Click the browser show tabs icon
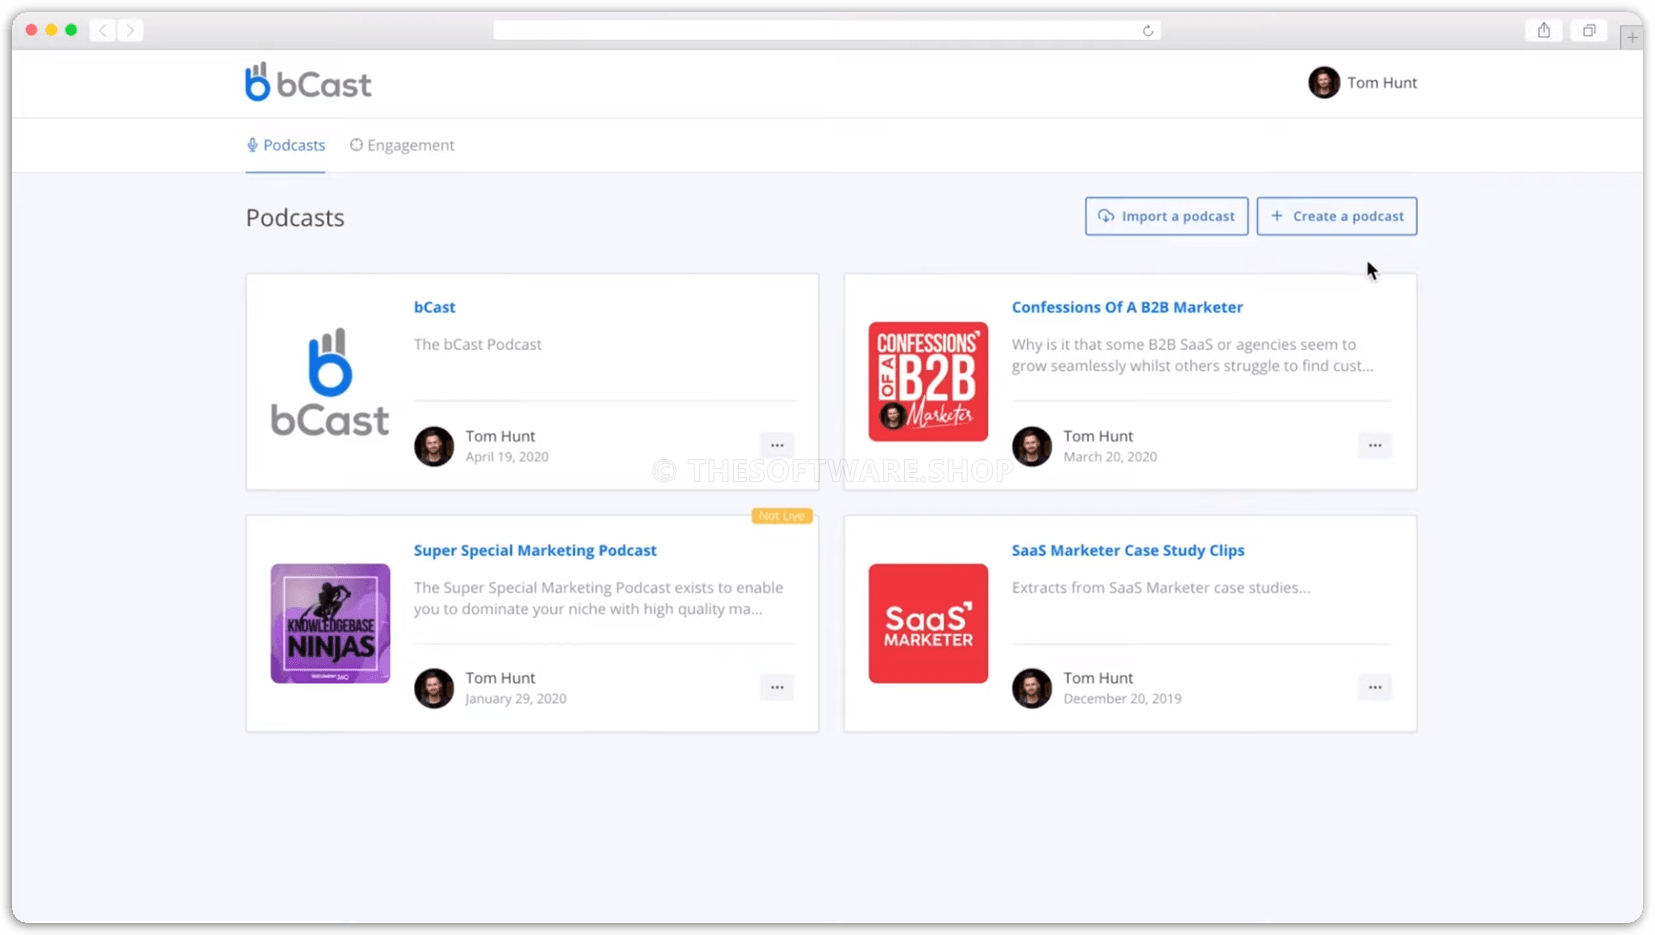This screenshot has width=1655, height=935. click(1589, 30)
